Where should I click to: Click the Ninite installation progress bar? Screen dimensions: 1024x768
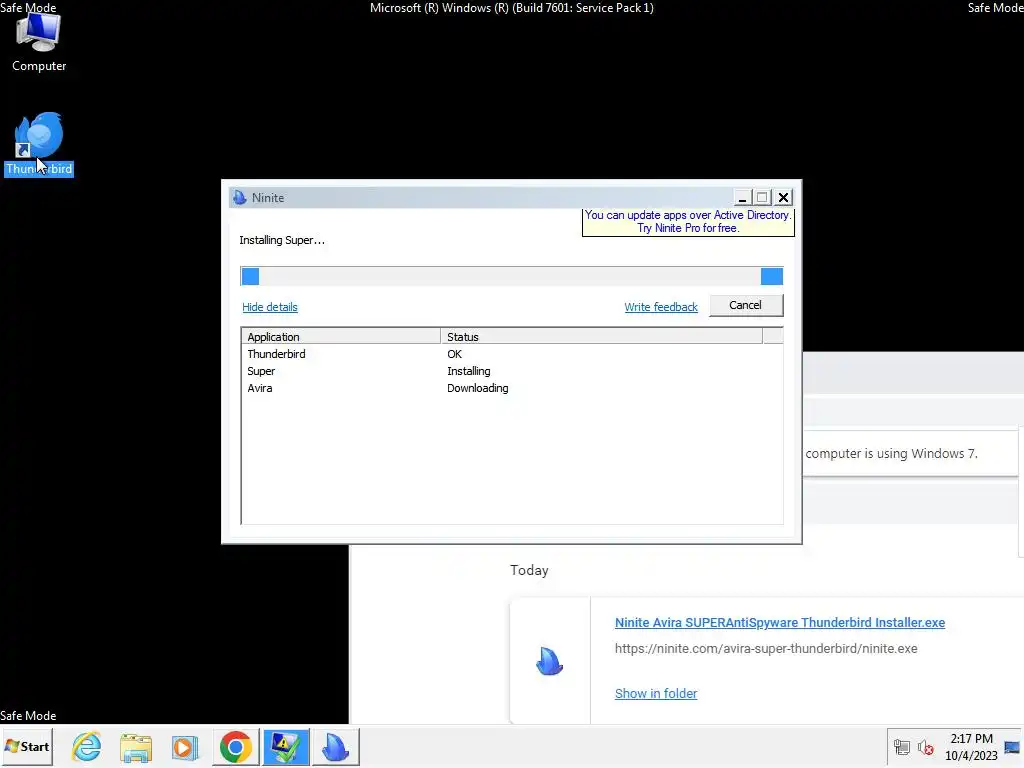511,276
